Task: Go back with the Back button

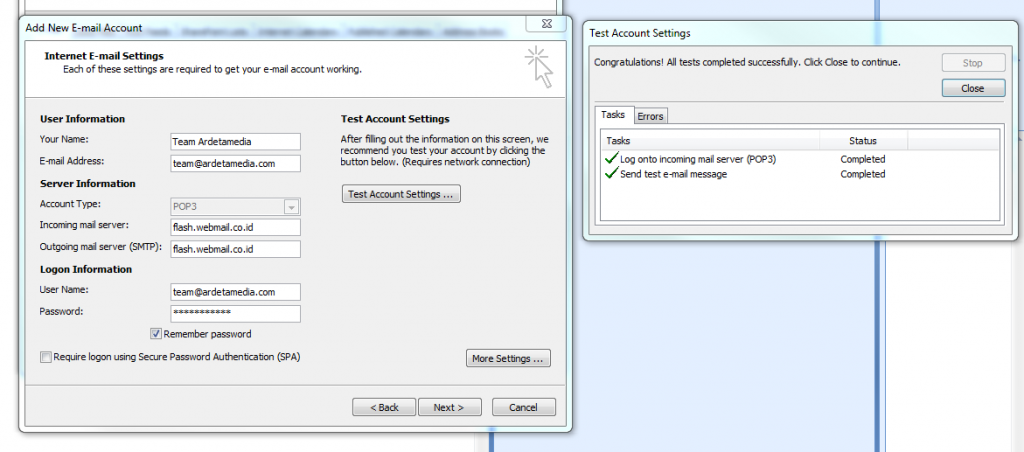Action: 384,407
